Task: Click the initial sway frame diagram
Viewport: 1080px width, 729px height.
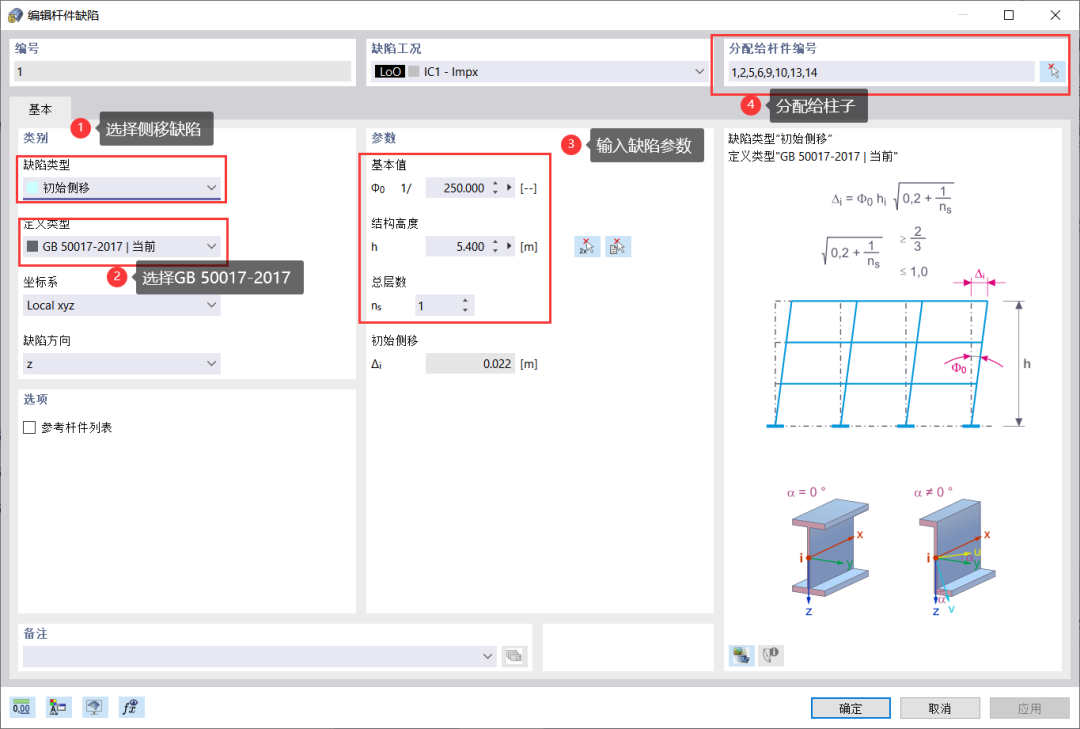Action: (x=897, y=351)
